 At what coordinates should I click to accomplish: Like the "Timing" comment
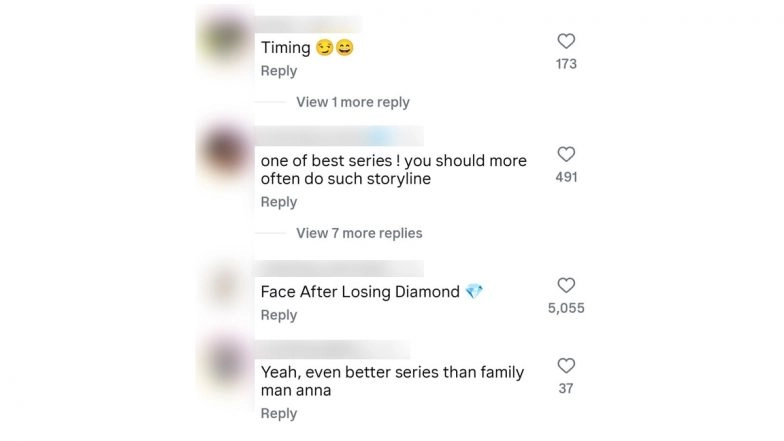click(566, 42)
